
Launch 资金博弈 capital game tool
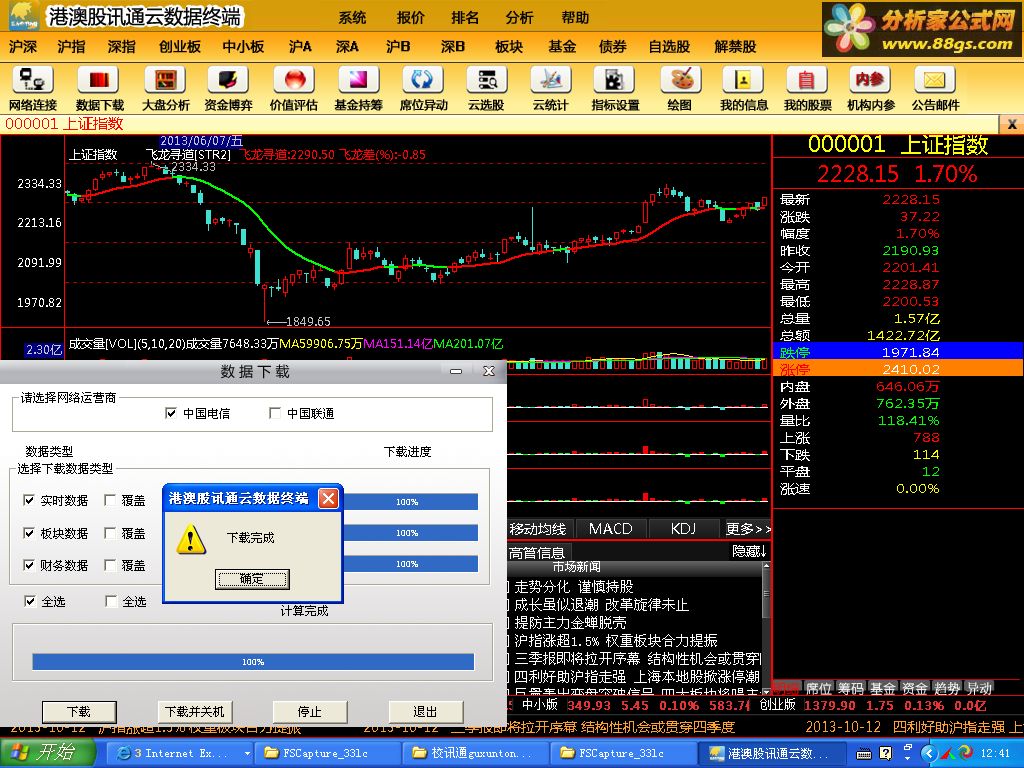(228, 89)
